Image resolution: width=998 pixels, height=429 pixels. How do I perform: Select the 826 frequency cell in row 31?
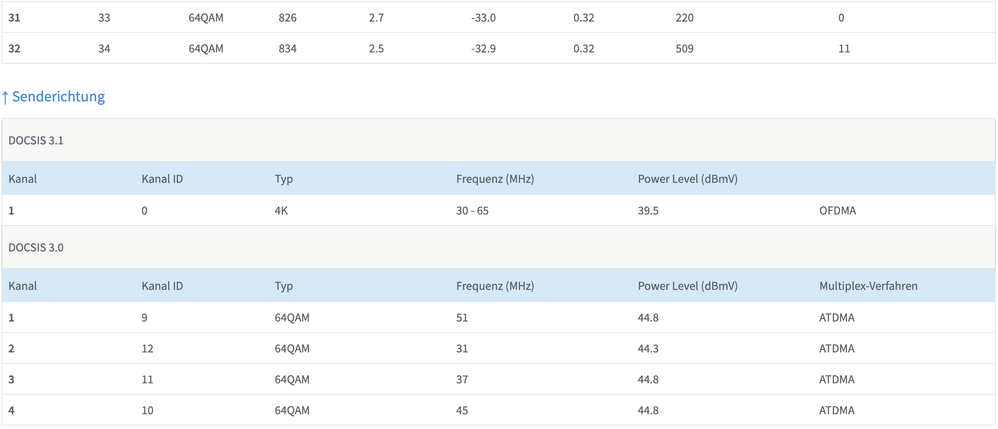(288, 17)
